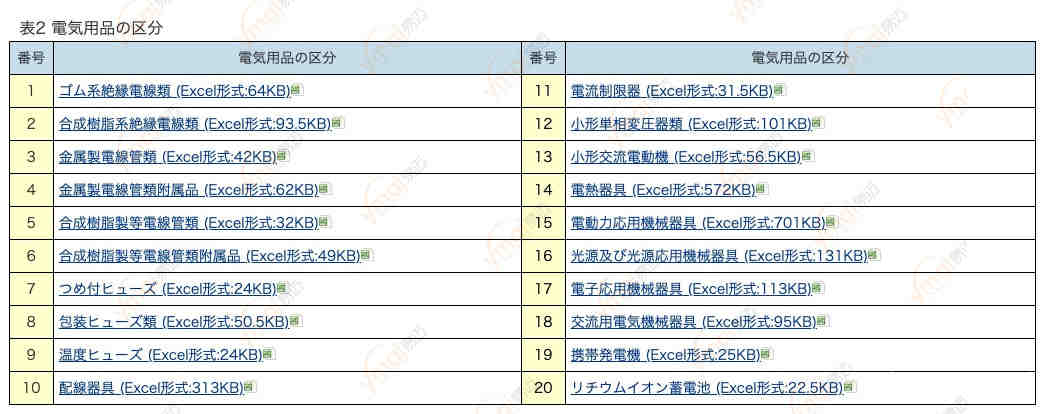Image resolution: width=1052 pixels, height=414 pixels.
Task: Click Excel icon beside ゴム系絶縁電線類 link
Action: coord(295,90)
